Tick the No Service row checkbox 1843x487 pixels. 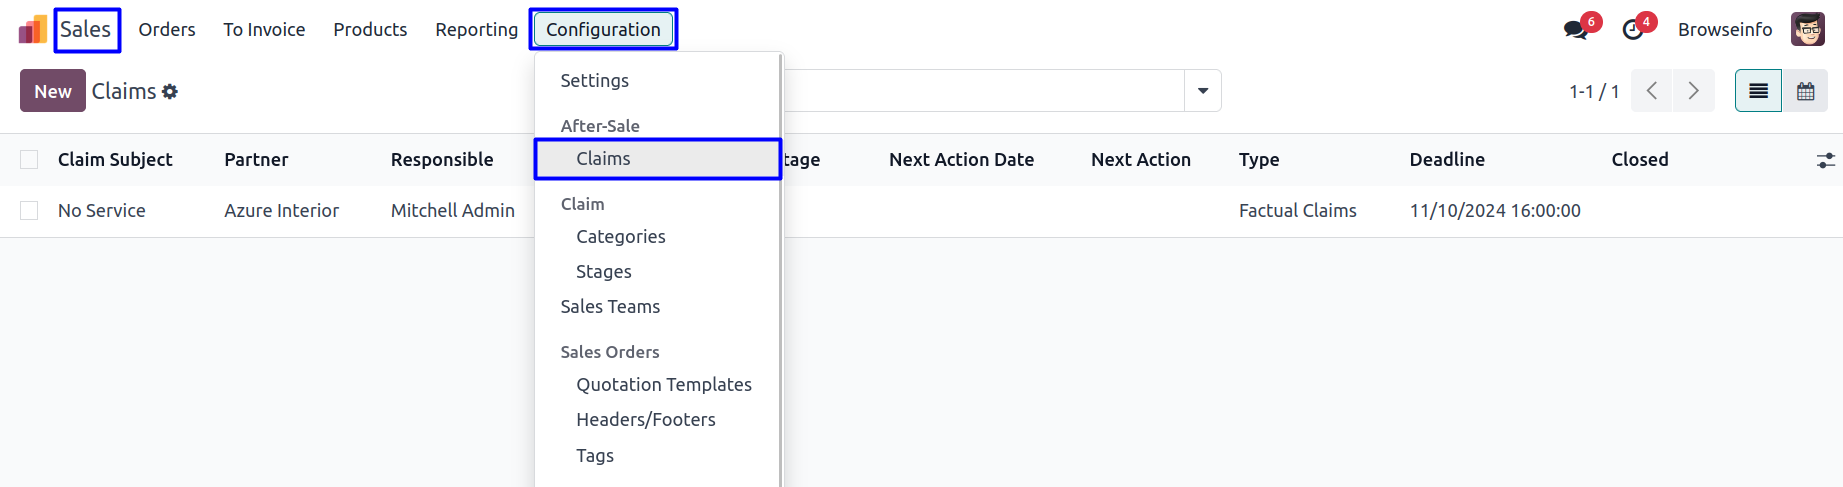pyautogui.click(x=29, y=211)
